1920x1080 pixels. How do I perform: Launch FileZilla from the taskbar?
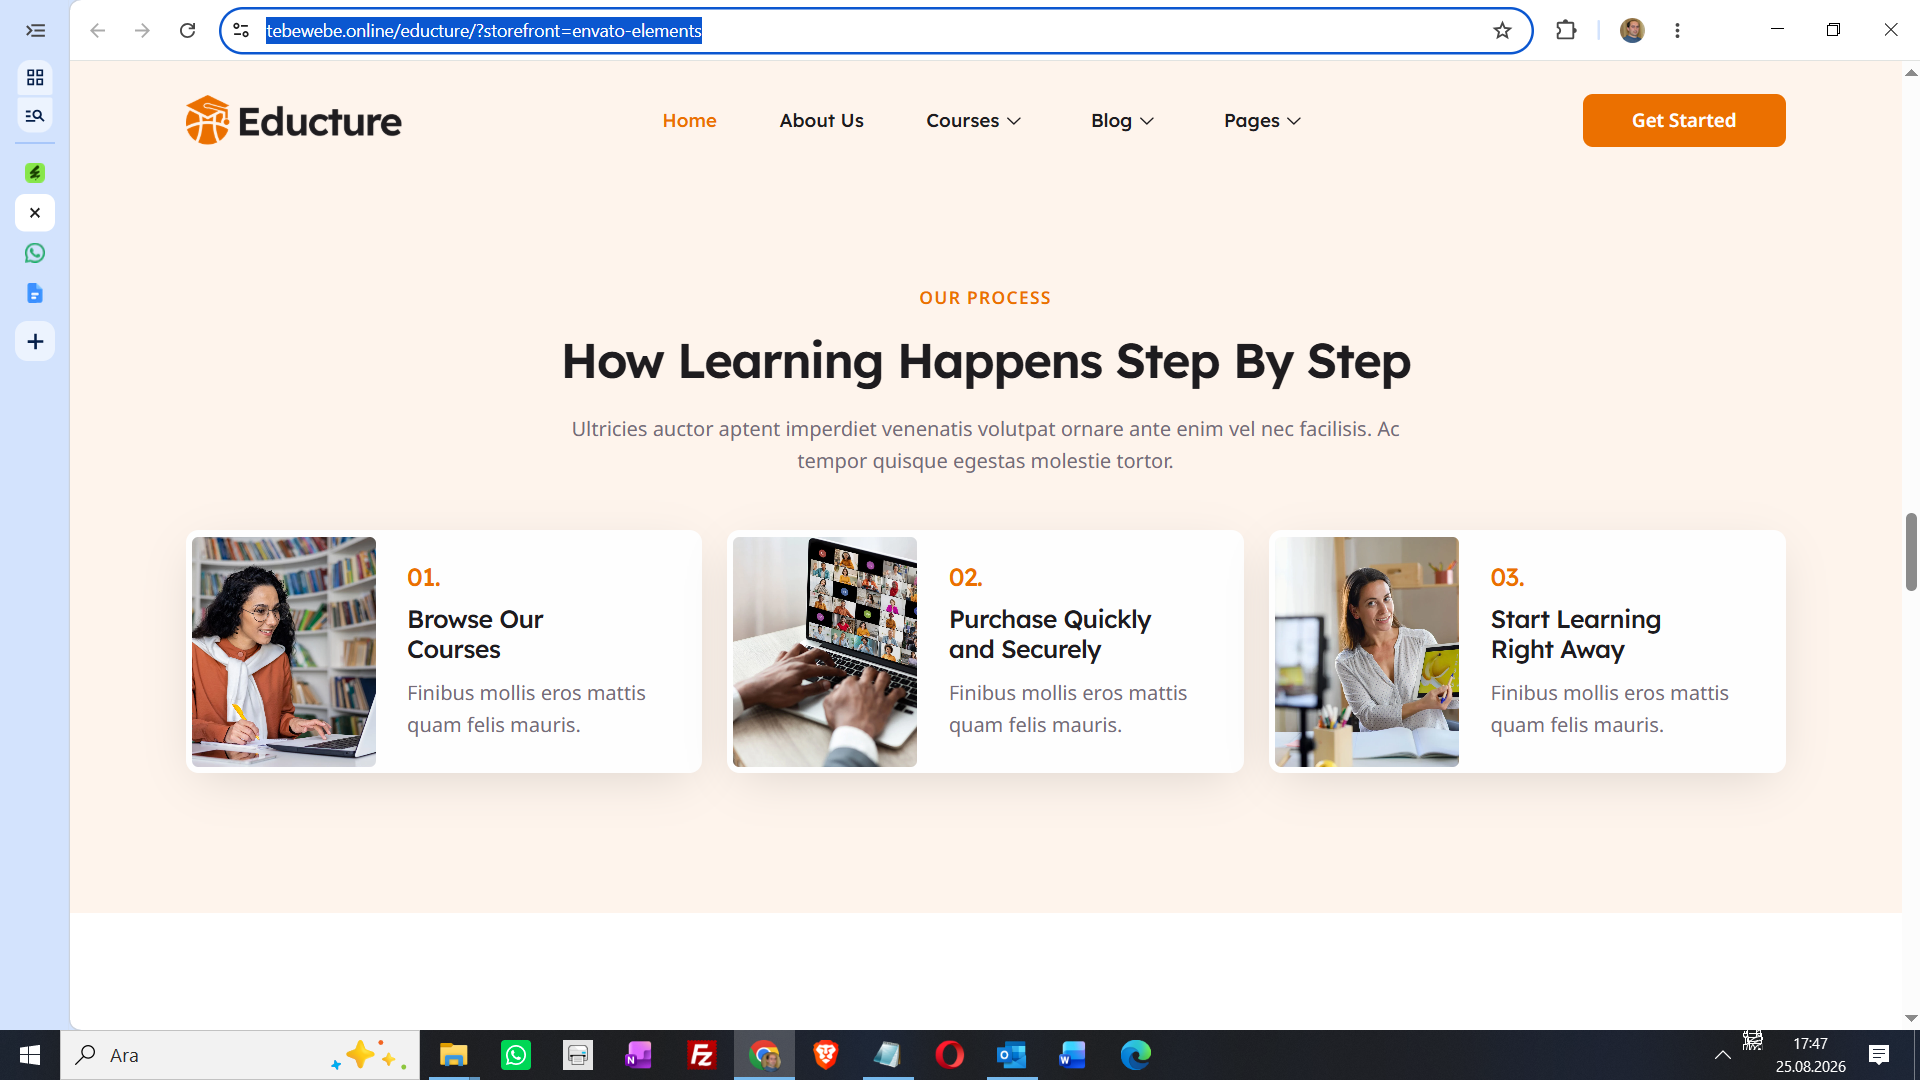(702, 1055)
